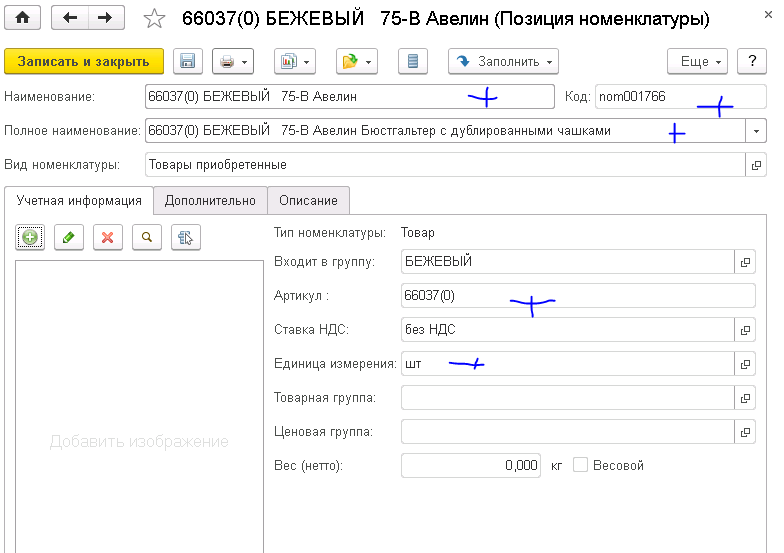Enable the Весовой checkbox
Viewport: 784px width, 553px height.
click(x=580, y=466)
